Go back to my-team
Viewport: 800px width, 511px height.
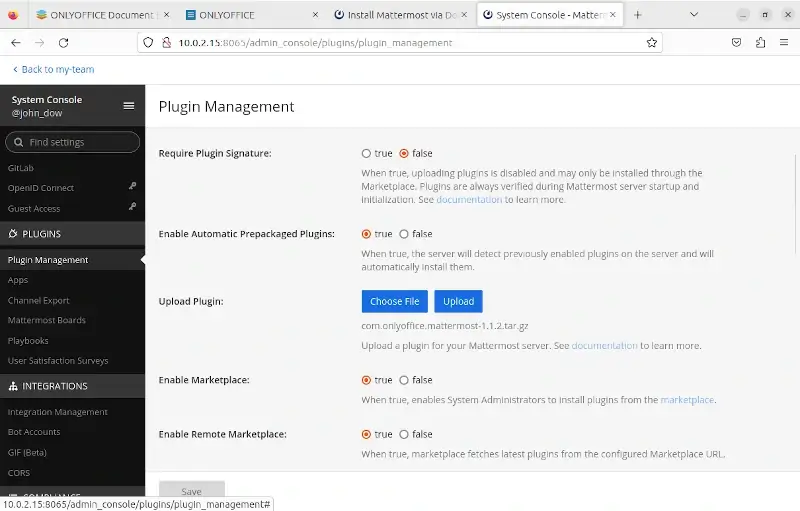[x=54, y=69]
